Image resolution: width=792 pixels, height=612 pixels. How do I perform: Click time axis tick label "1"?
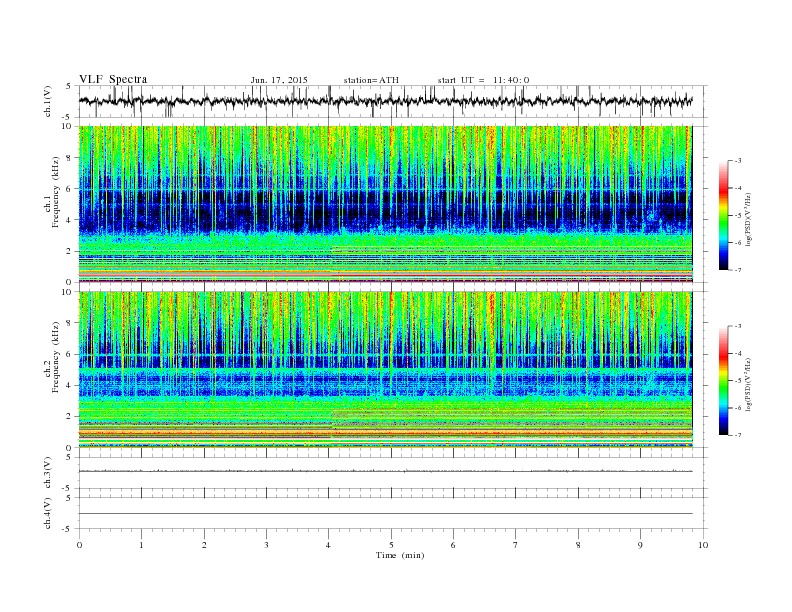[141, 545]
